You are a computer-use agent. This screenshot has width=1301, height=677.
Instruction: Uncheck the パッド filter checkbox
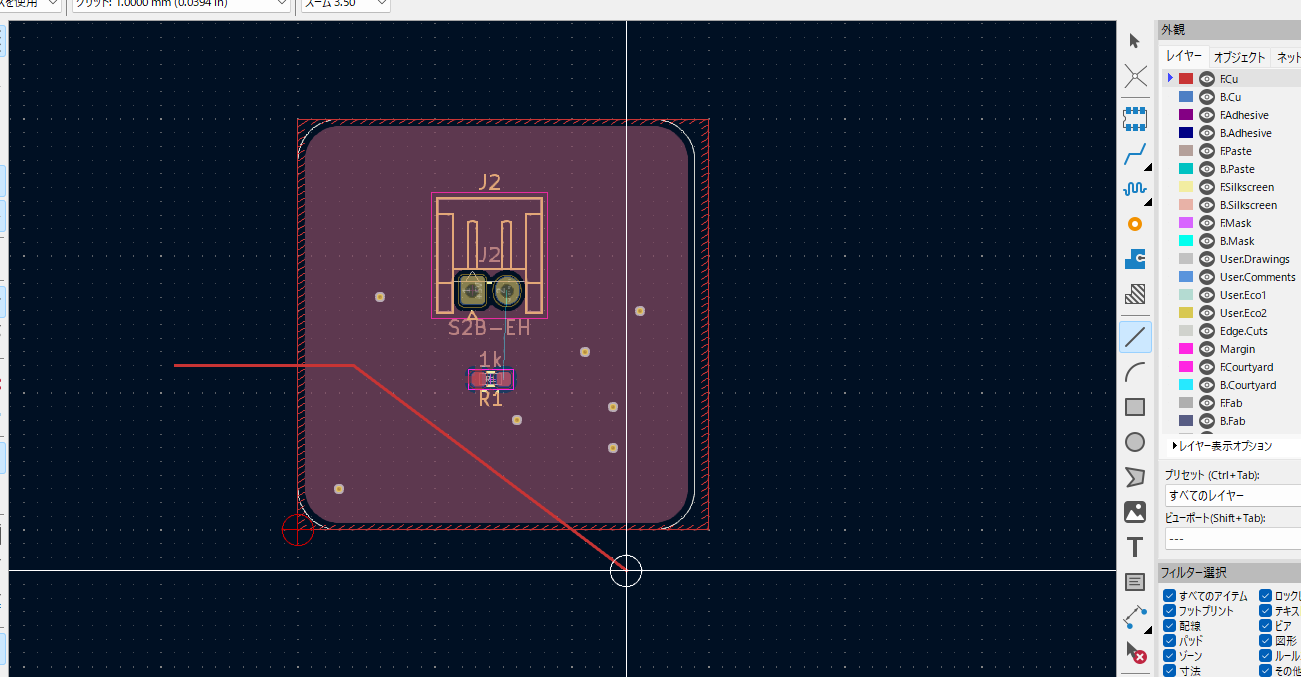tap(1169, 641)
